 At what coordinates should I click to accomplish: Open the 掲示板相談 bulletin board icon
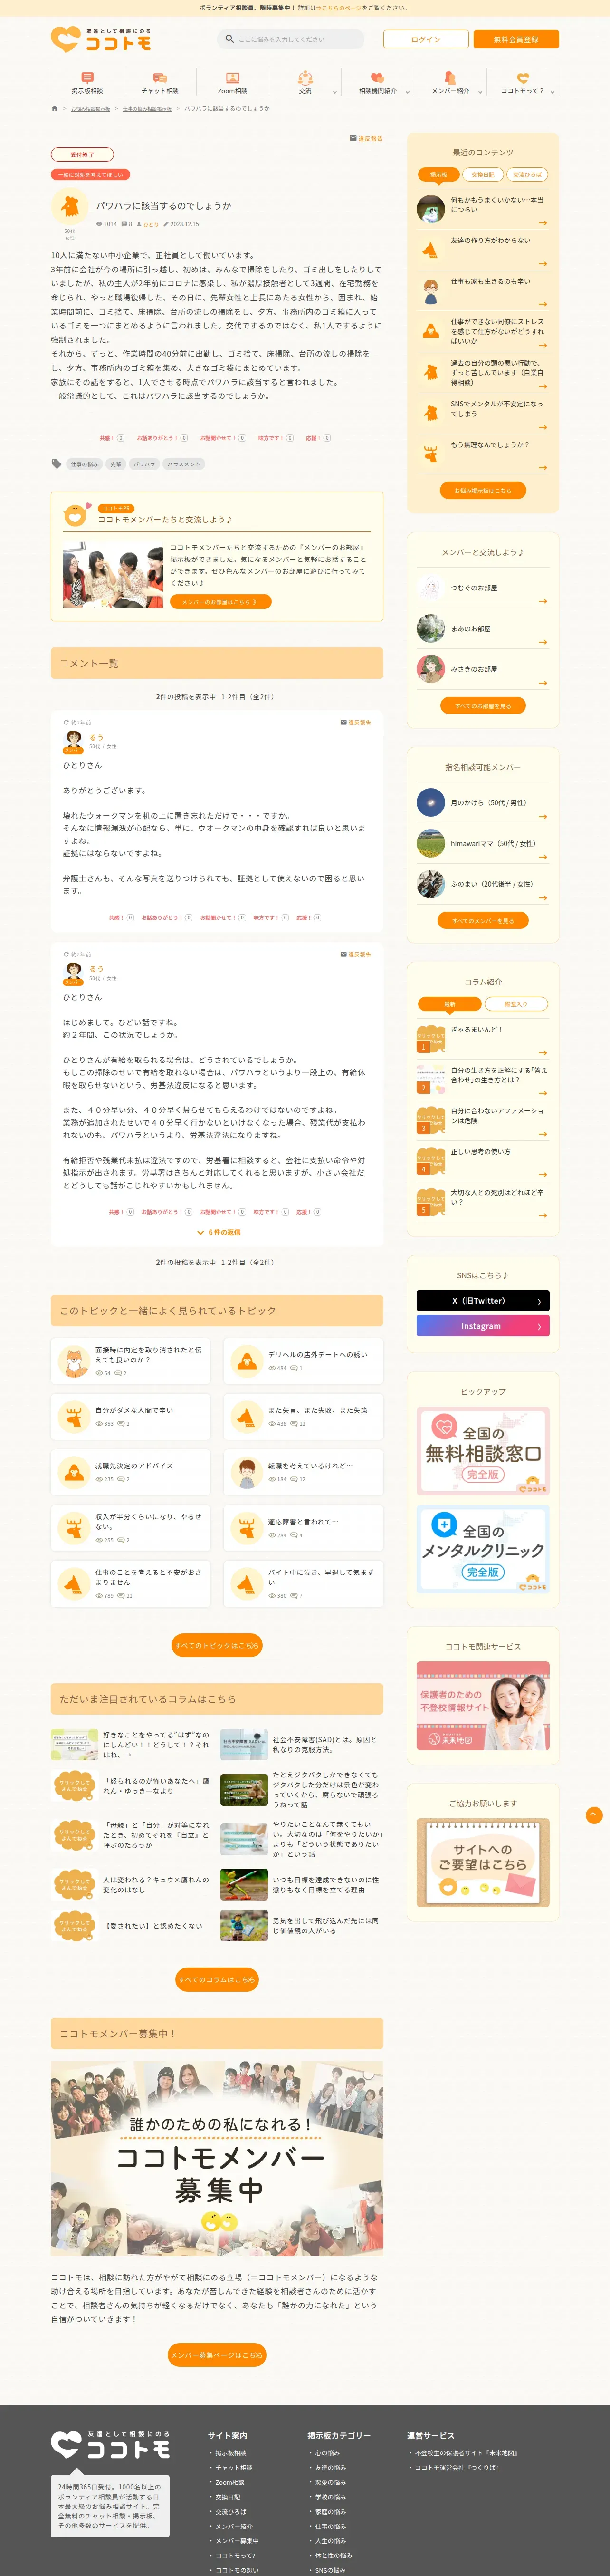point(87,77)
